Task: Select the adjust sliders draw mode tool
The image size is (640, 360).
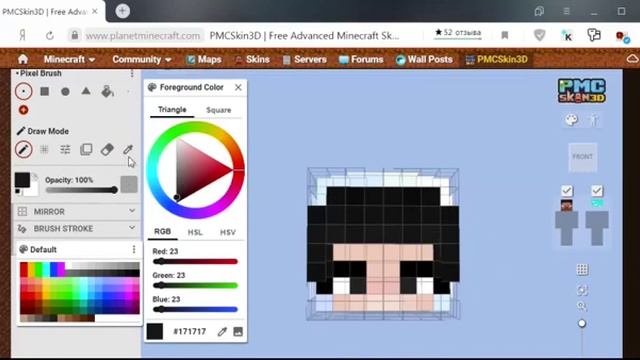Action: [x=65, y=149]
